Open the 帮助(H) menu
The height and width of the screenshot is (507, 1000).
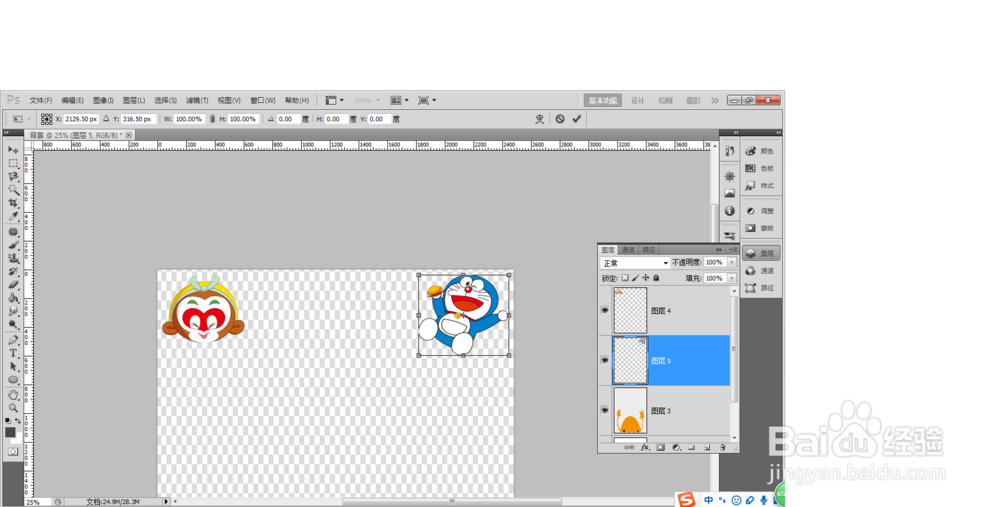tap(297, 101)
